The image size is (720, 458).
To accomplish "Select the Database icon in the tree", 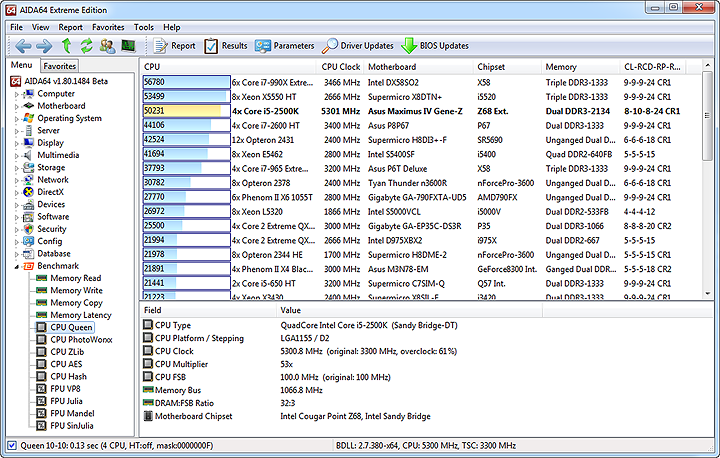I will [28, 254].
